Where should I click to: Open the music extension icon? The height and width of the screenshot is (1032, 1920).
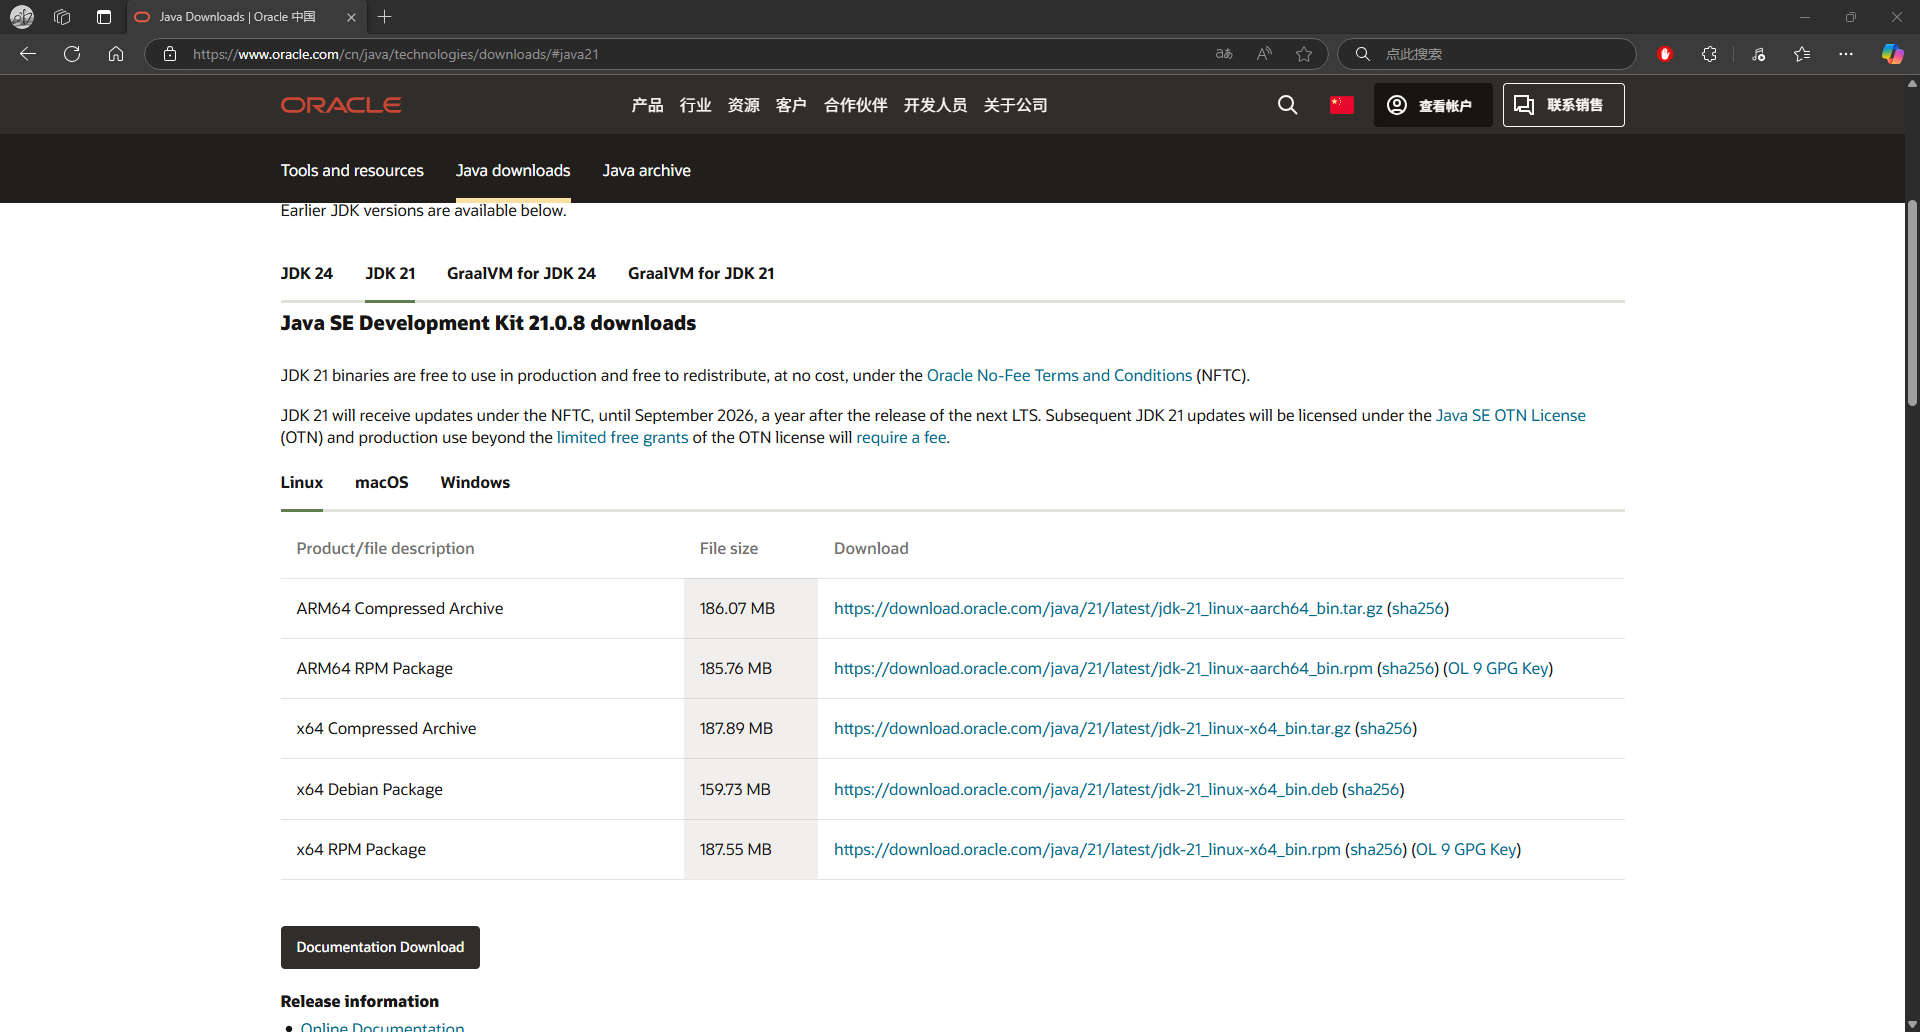click(x=1758, y=54)
